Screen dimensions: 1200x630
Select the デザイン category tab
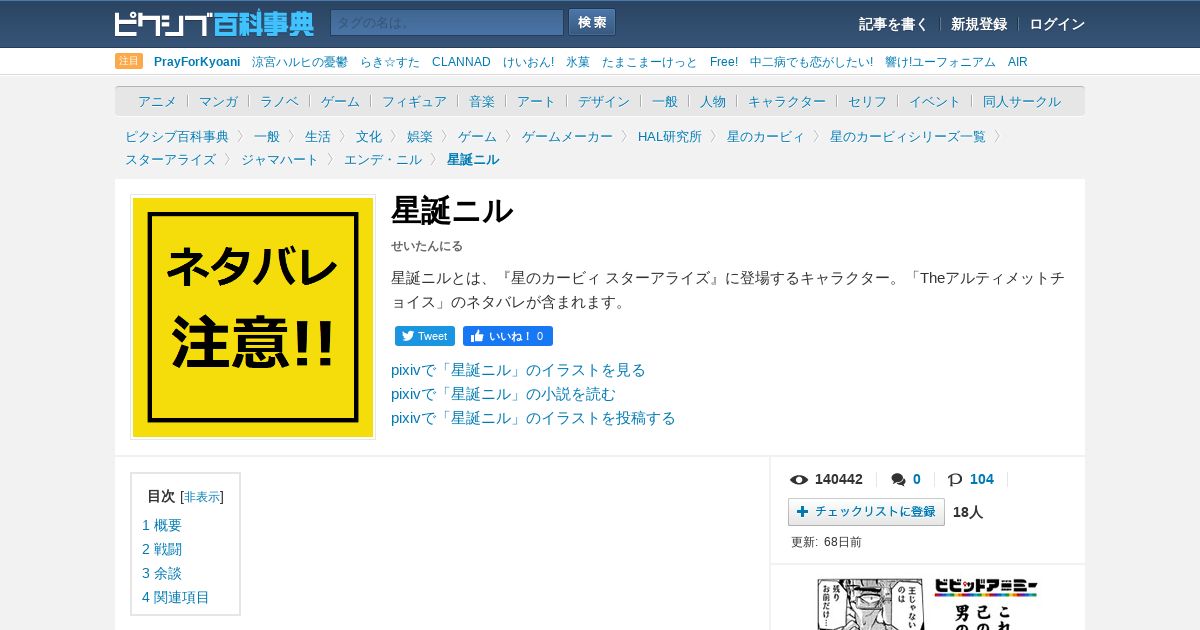click(604, 101)
